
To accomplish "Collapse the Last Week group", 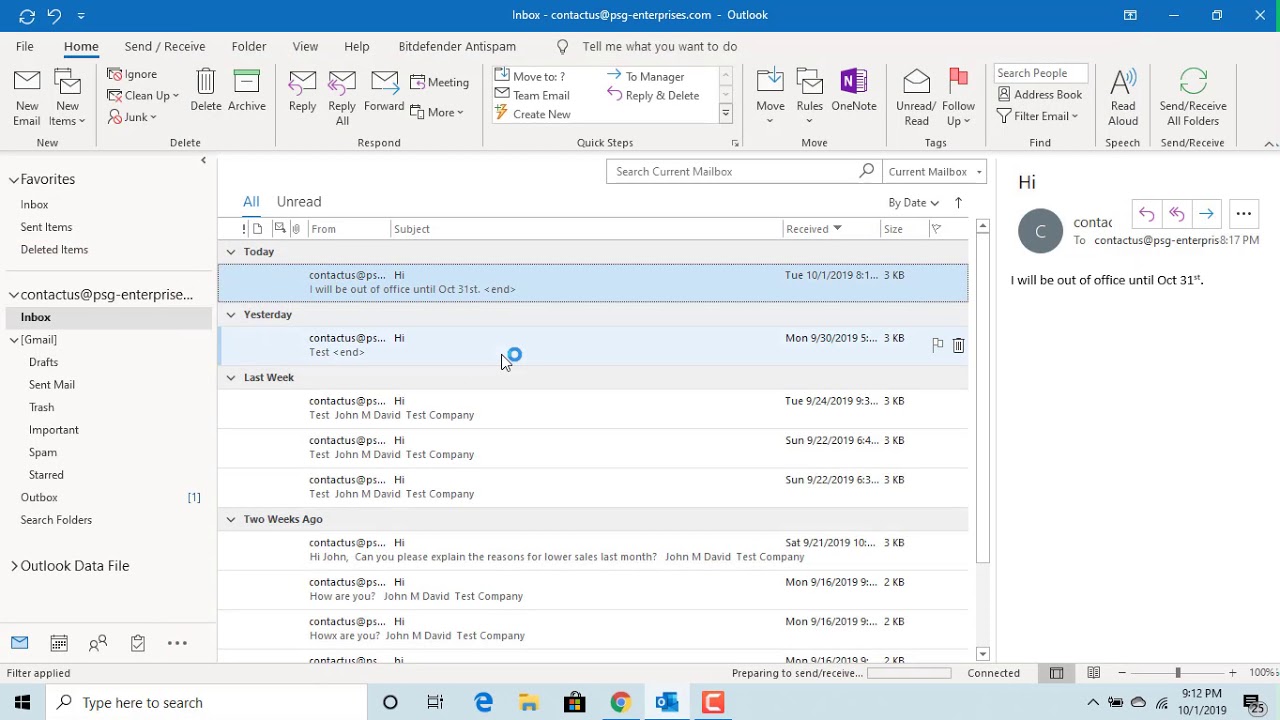I will coord(231,378).
